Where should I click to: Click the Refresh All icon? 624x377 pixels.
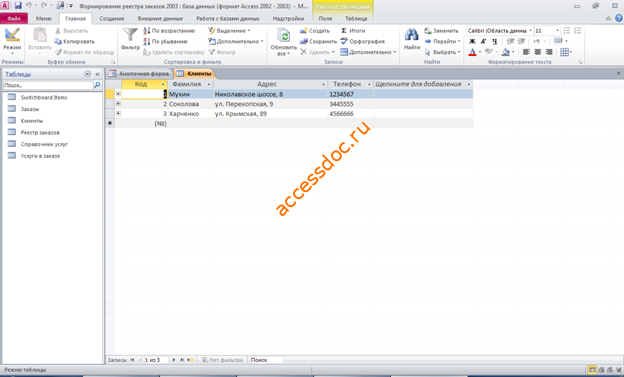coord(283,35)
